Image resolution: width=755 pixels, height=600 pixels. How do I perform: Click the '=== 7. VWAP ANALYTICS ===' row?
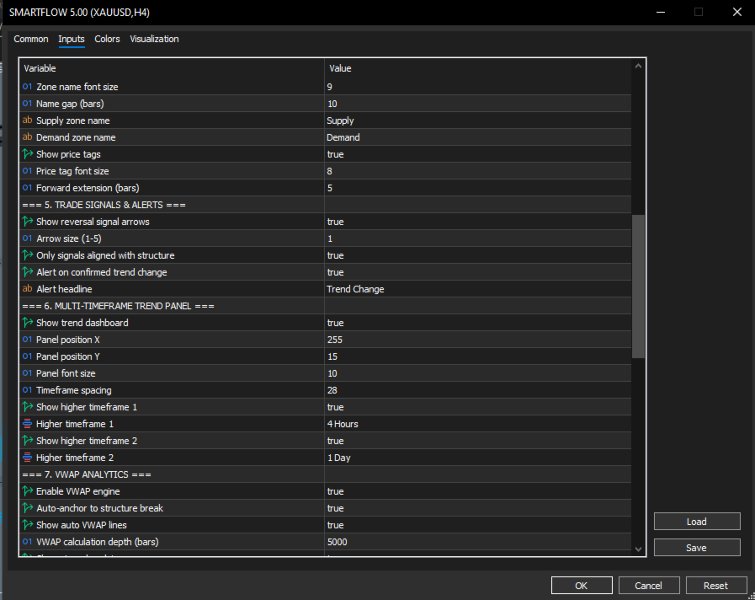(325, 474)
